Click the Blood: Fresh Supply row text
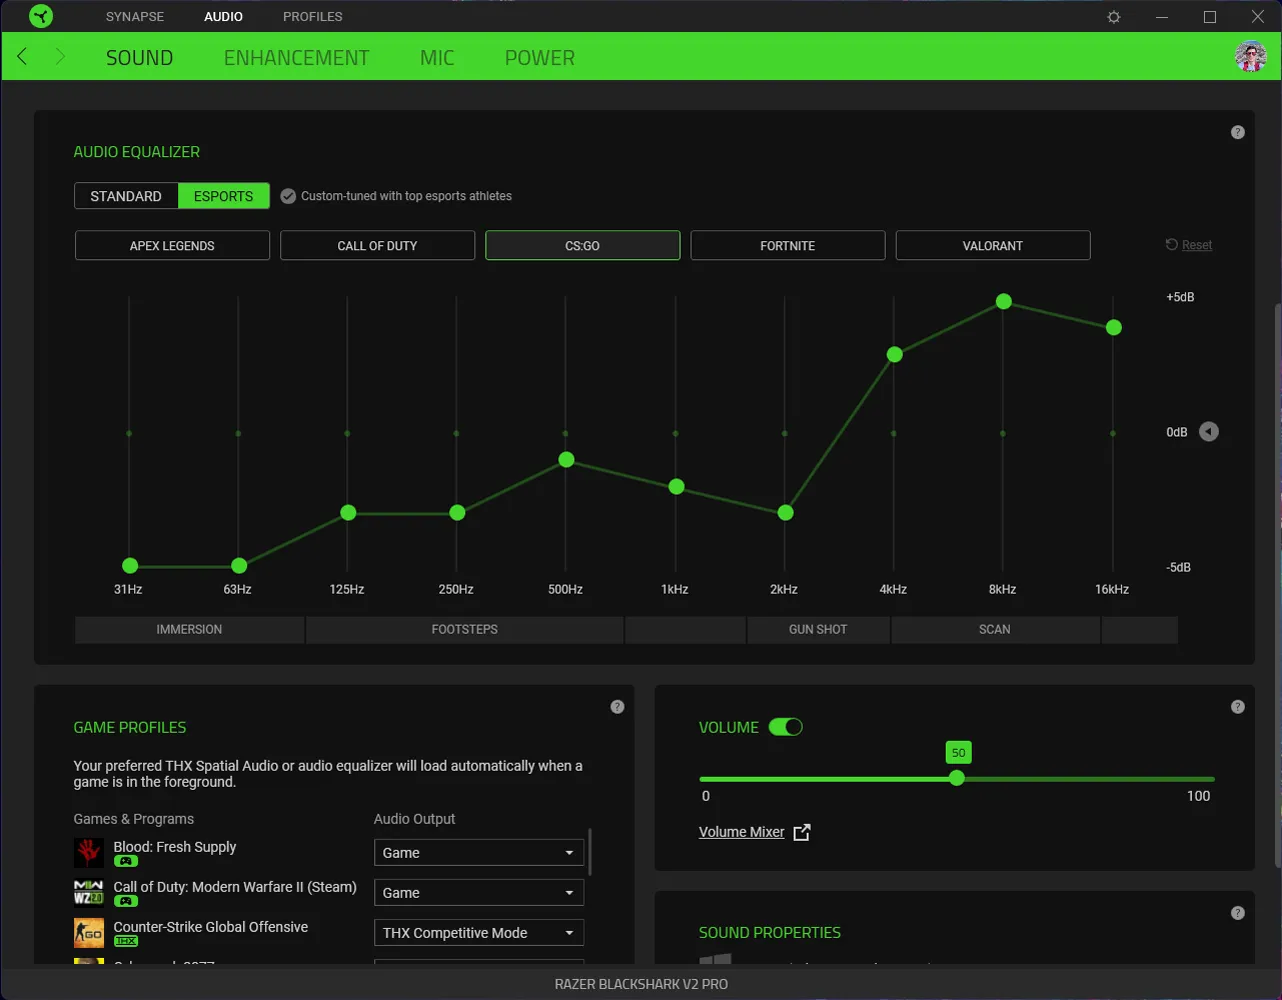 pos(175,847)
